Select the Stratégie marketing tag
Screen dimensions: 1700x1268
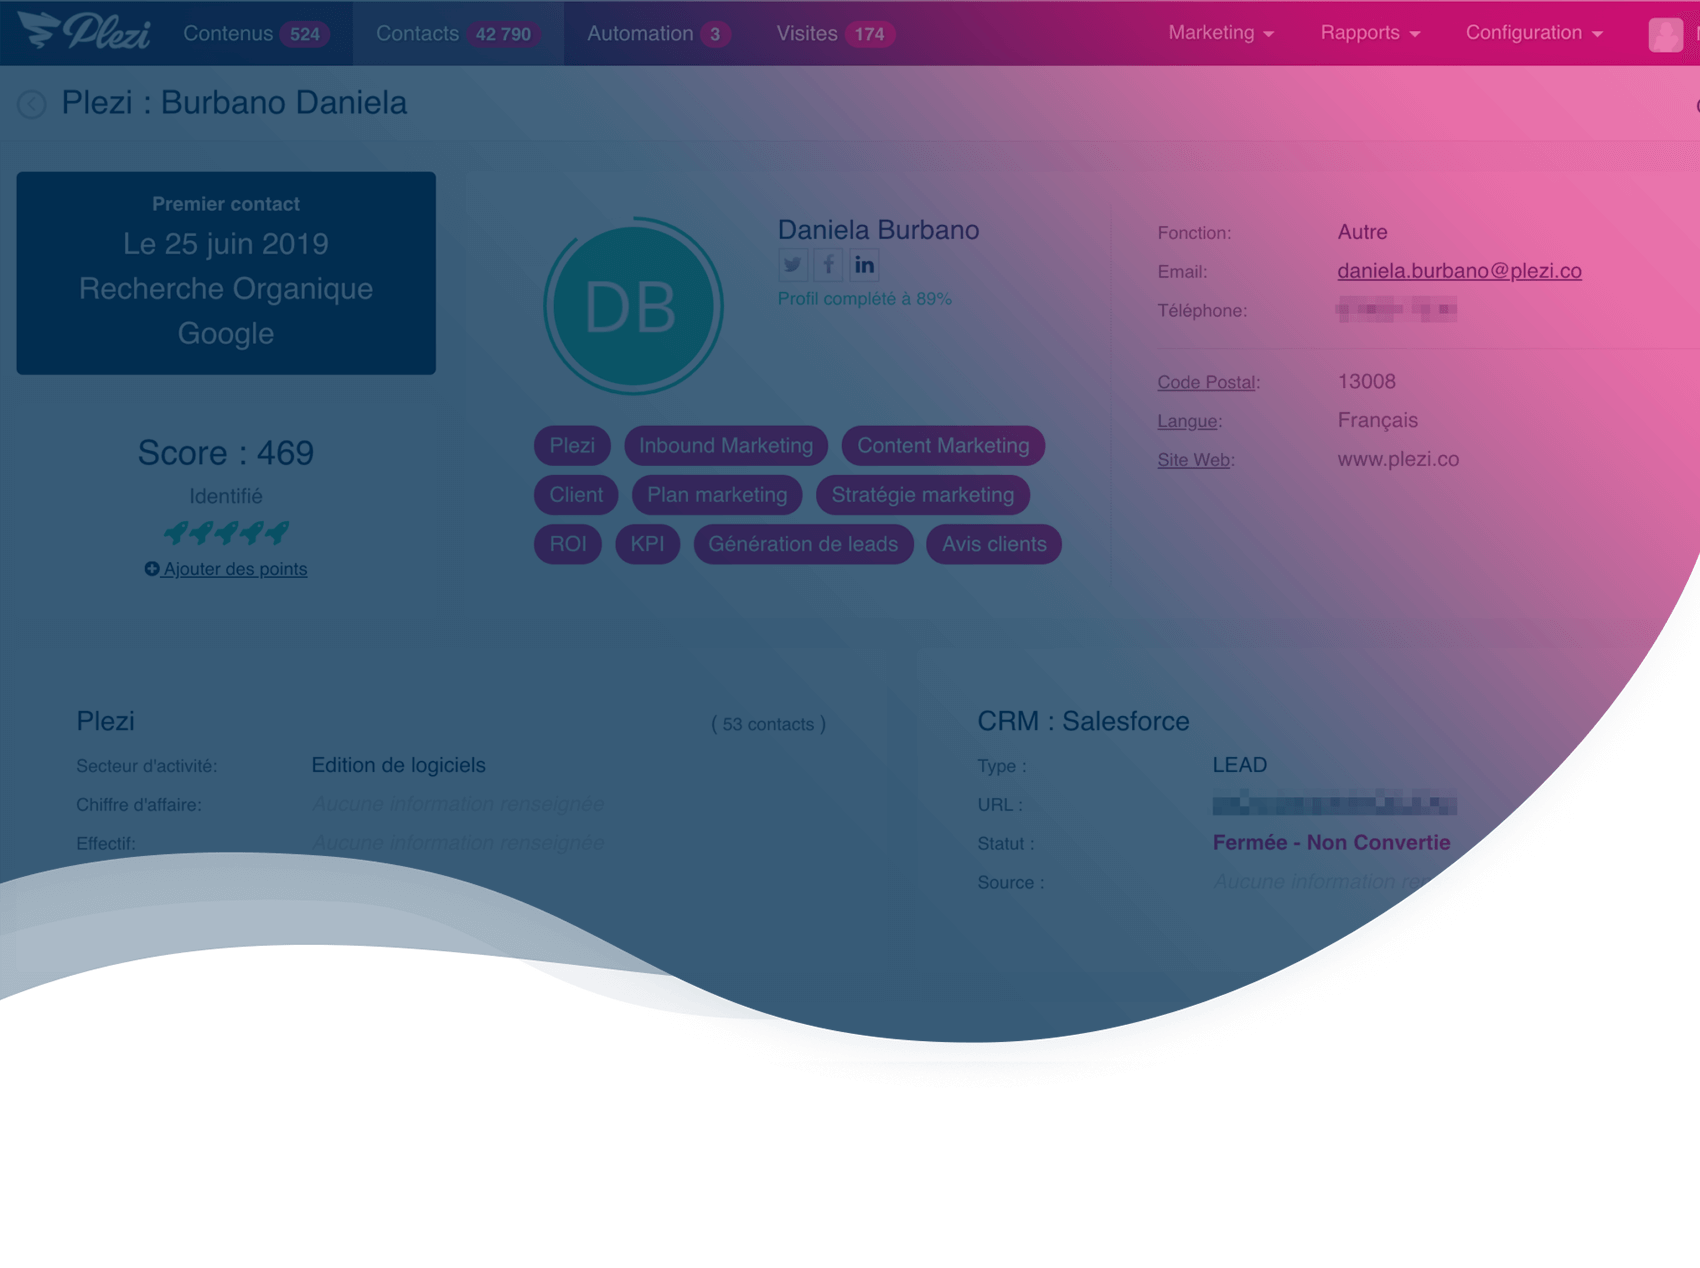click(923, 495)
